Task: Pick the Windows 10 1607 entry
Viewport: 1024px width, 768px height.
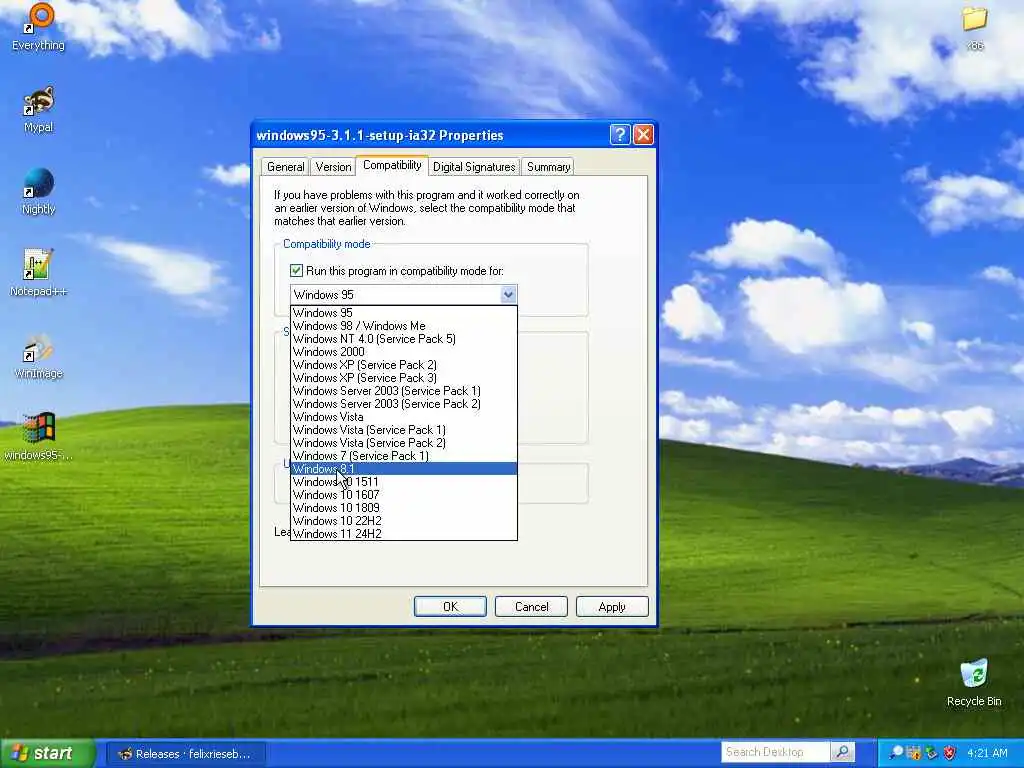Action: tap(404, 495)
